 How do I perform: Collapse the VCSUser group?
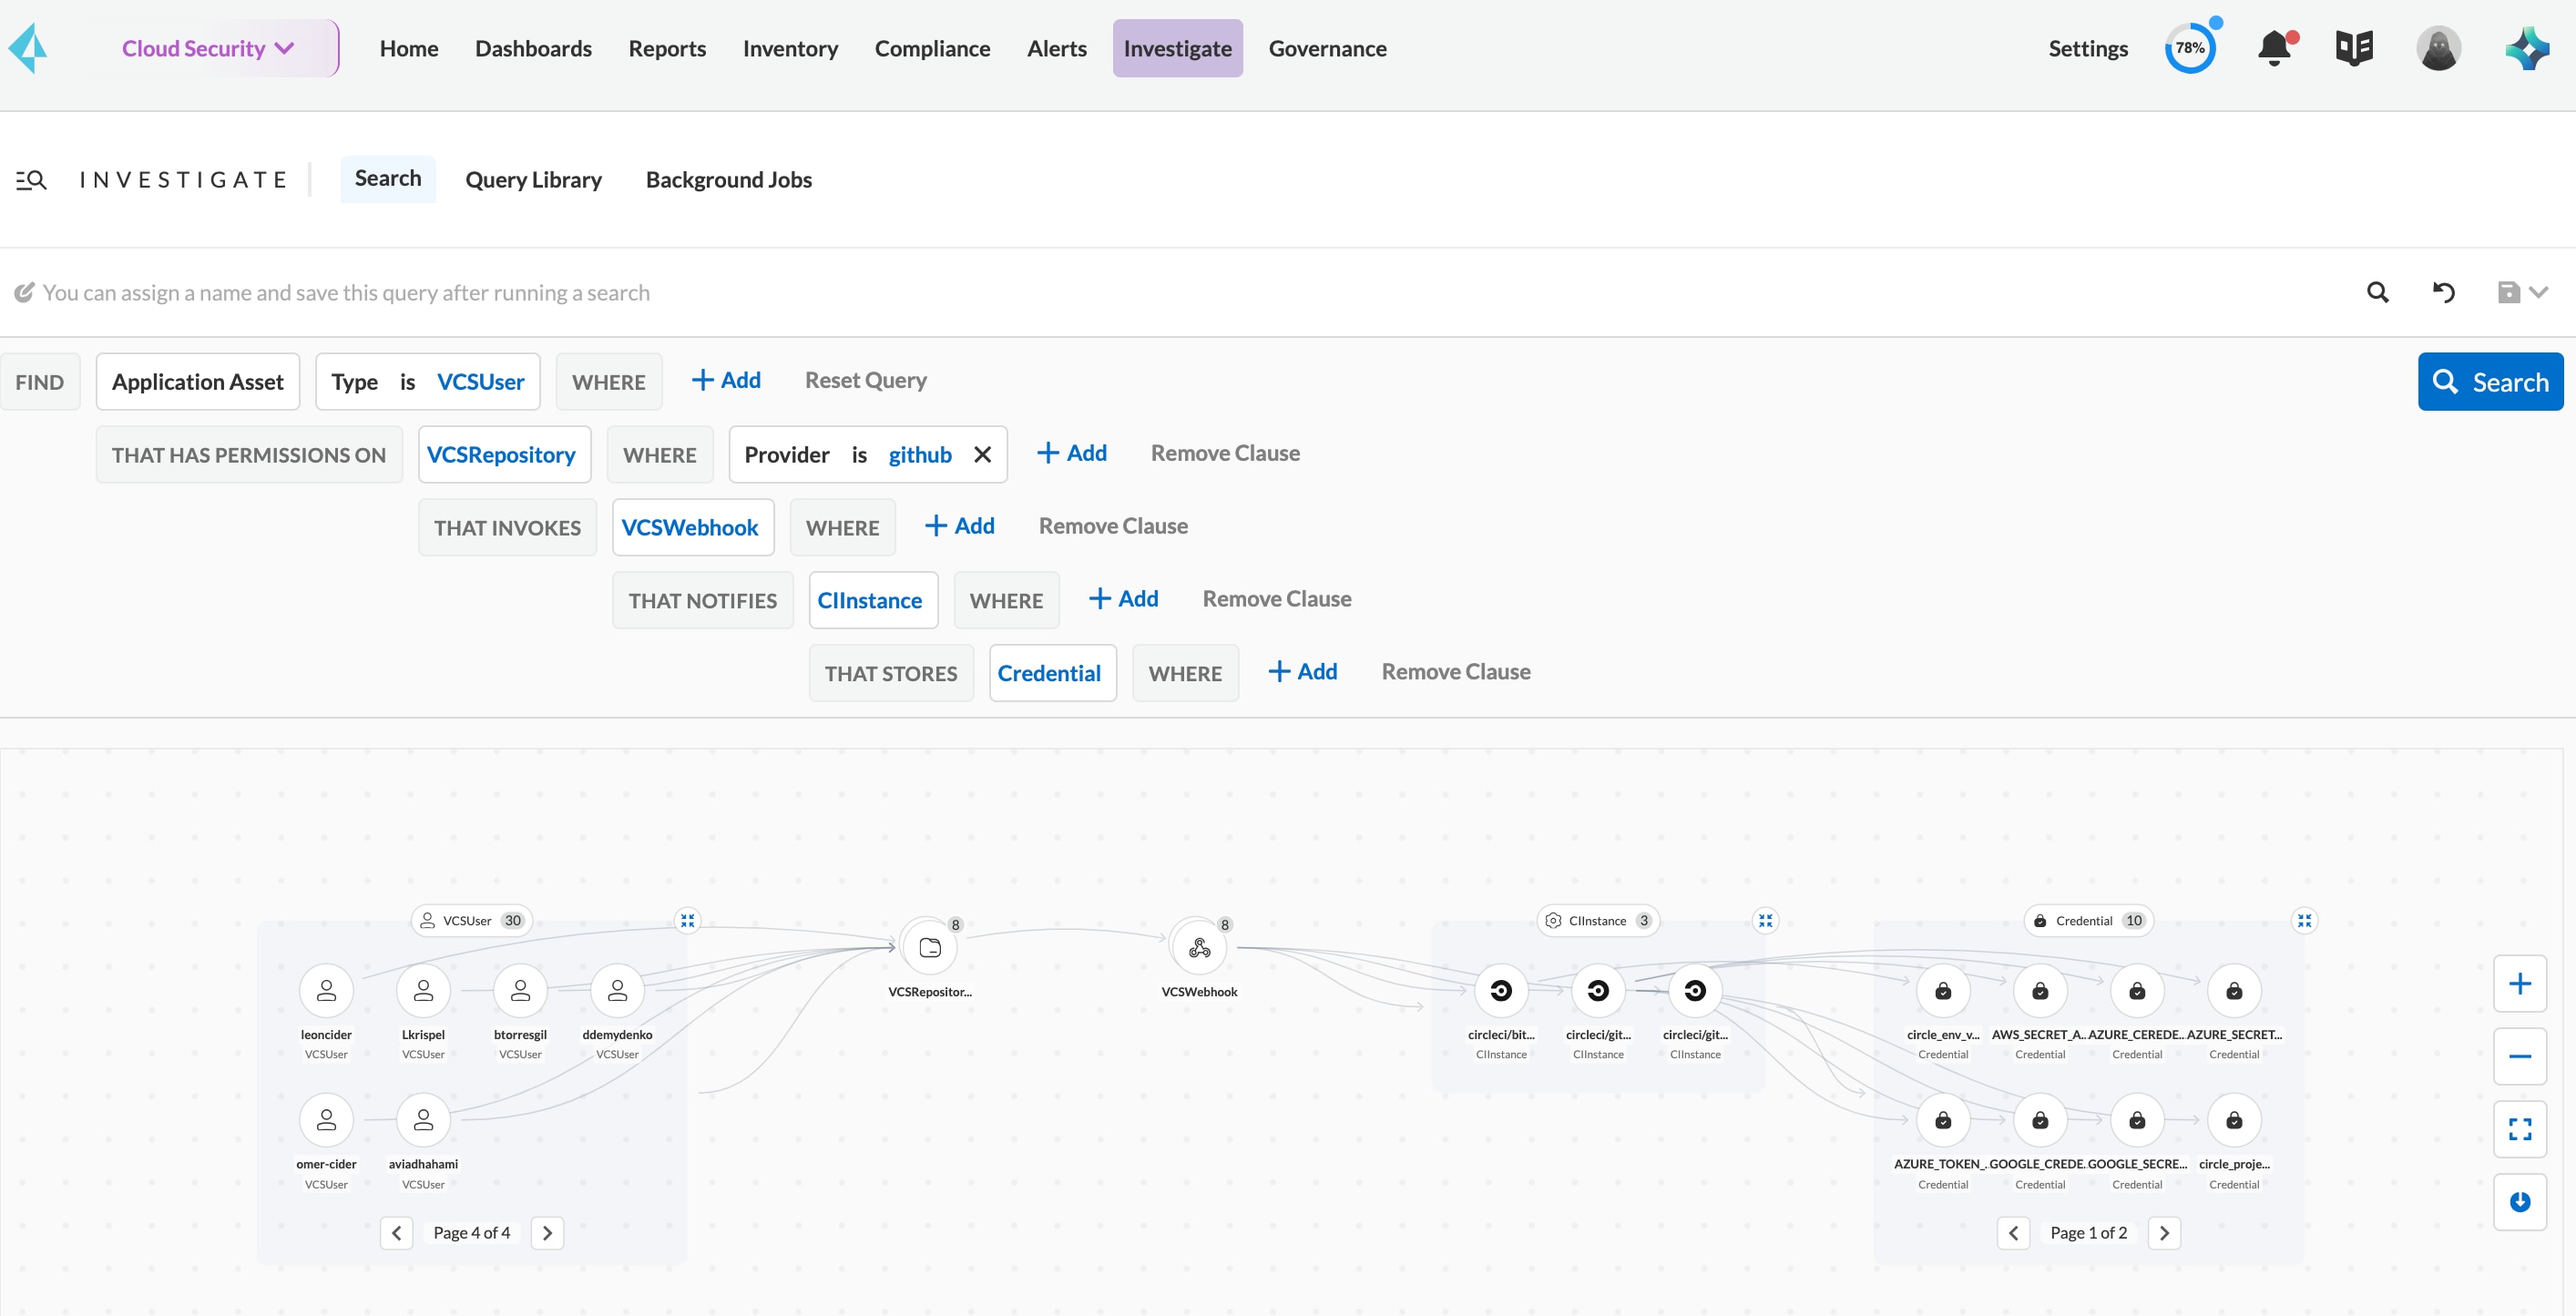pyautogui.click(x=687, y=920)
